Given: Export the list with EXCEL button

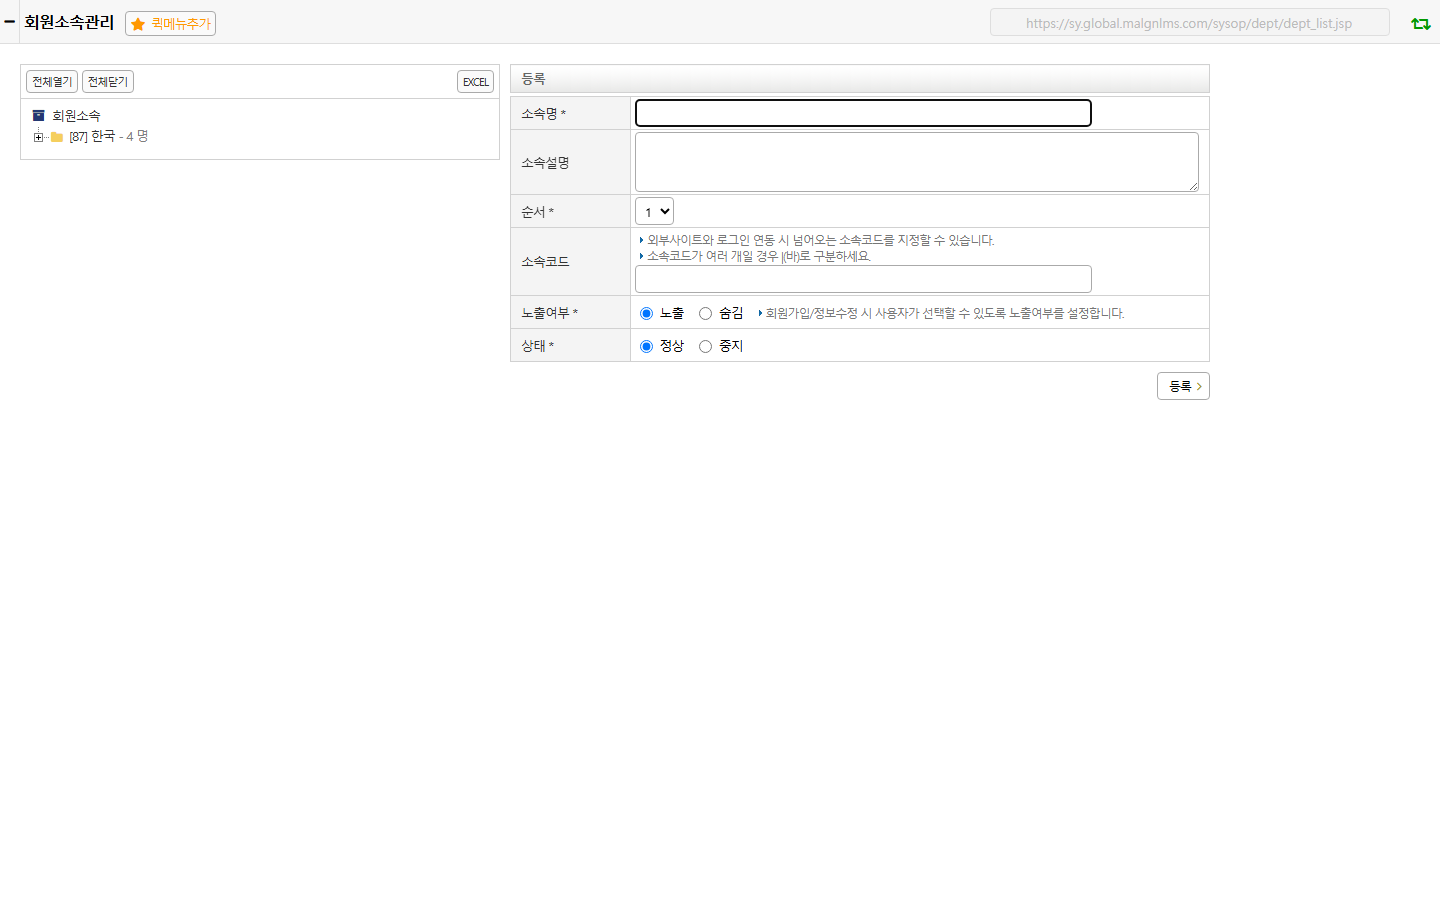Looking at the screenshot, I should (475, 82).
